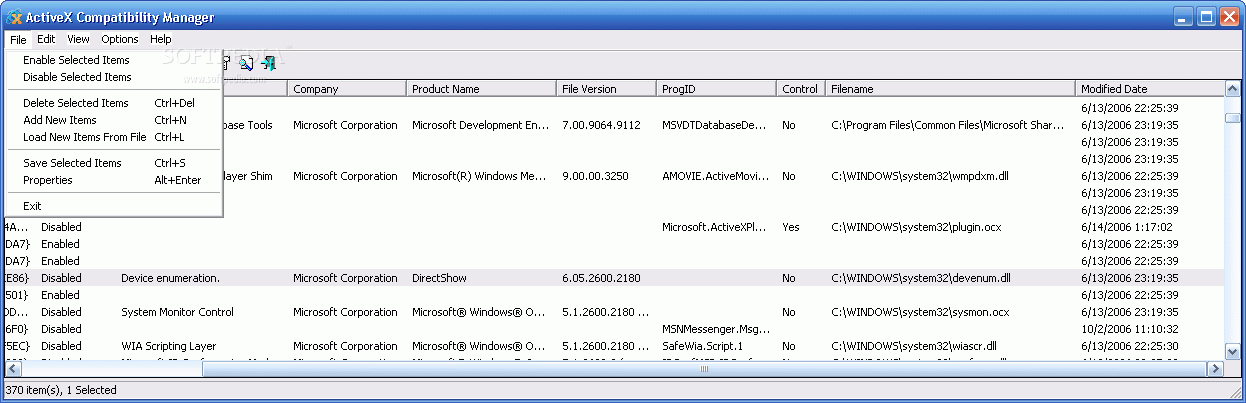Screen dimensions: 1246x403
Task: Click the horizontal scrollbar right arrow
Action: tap(1215, 369)
